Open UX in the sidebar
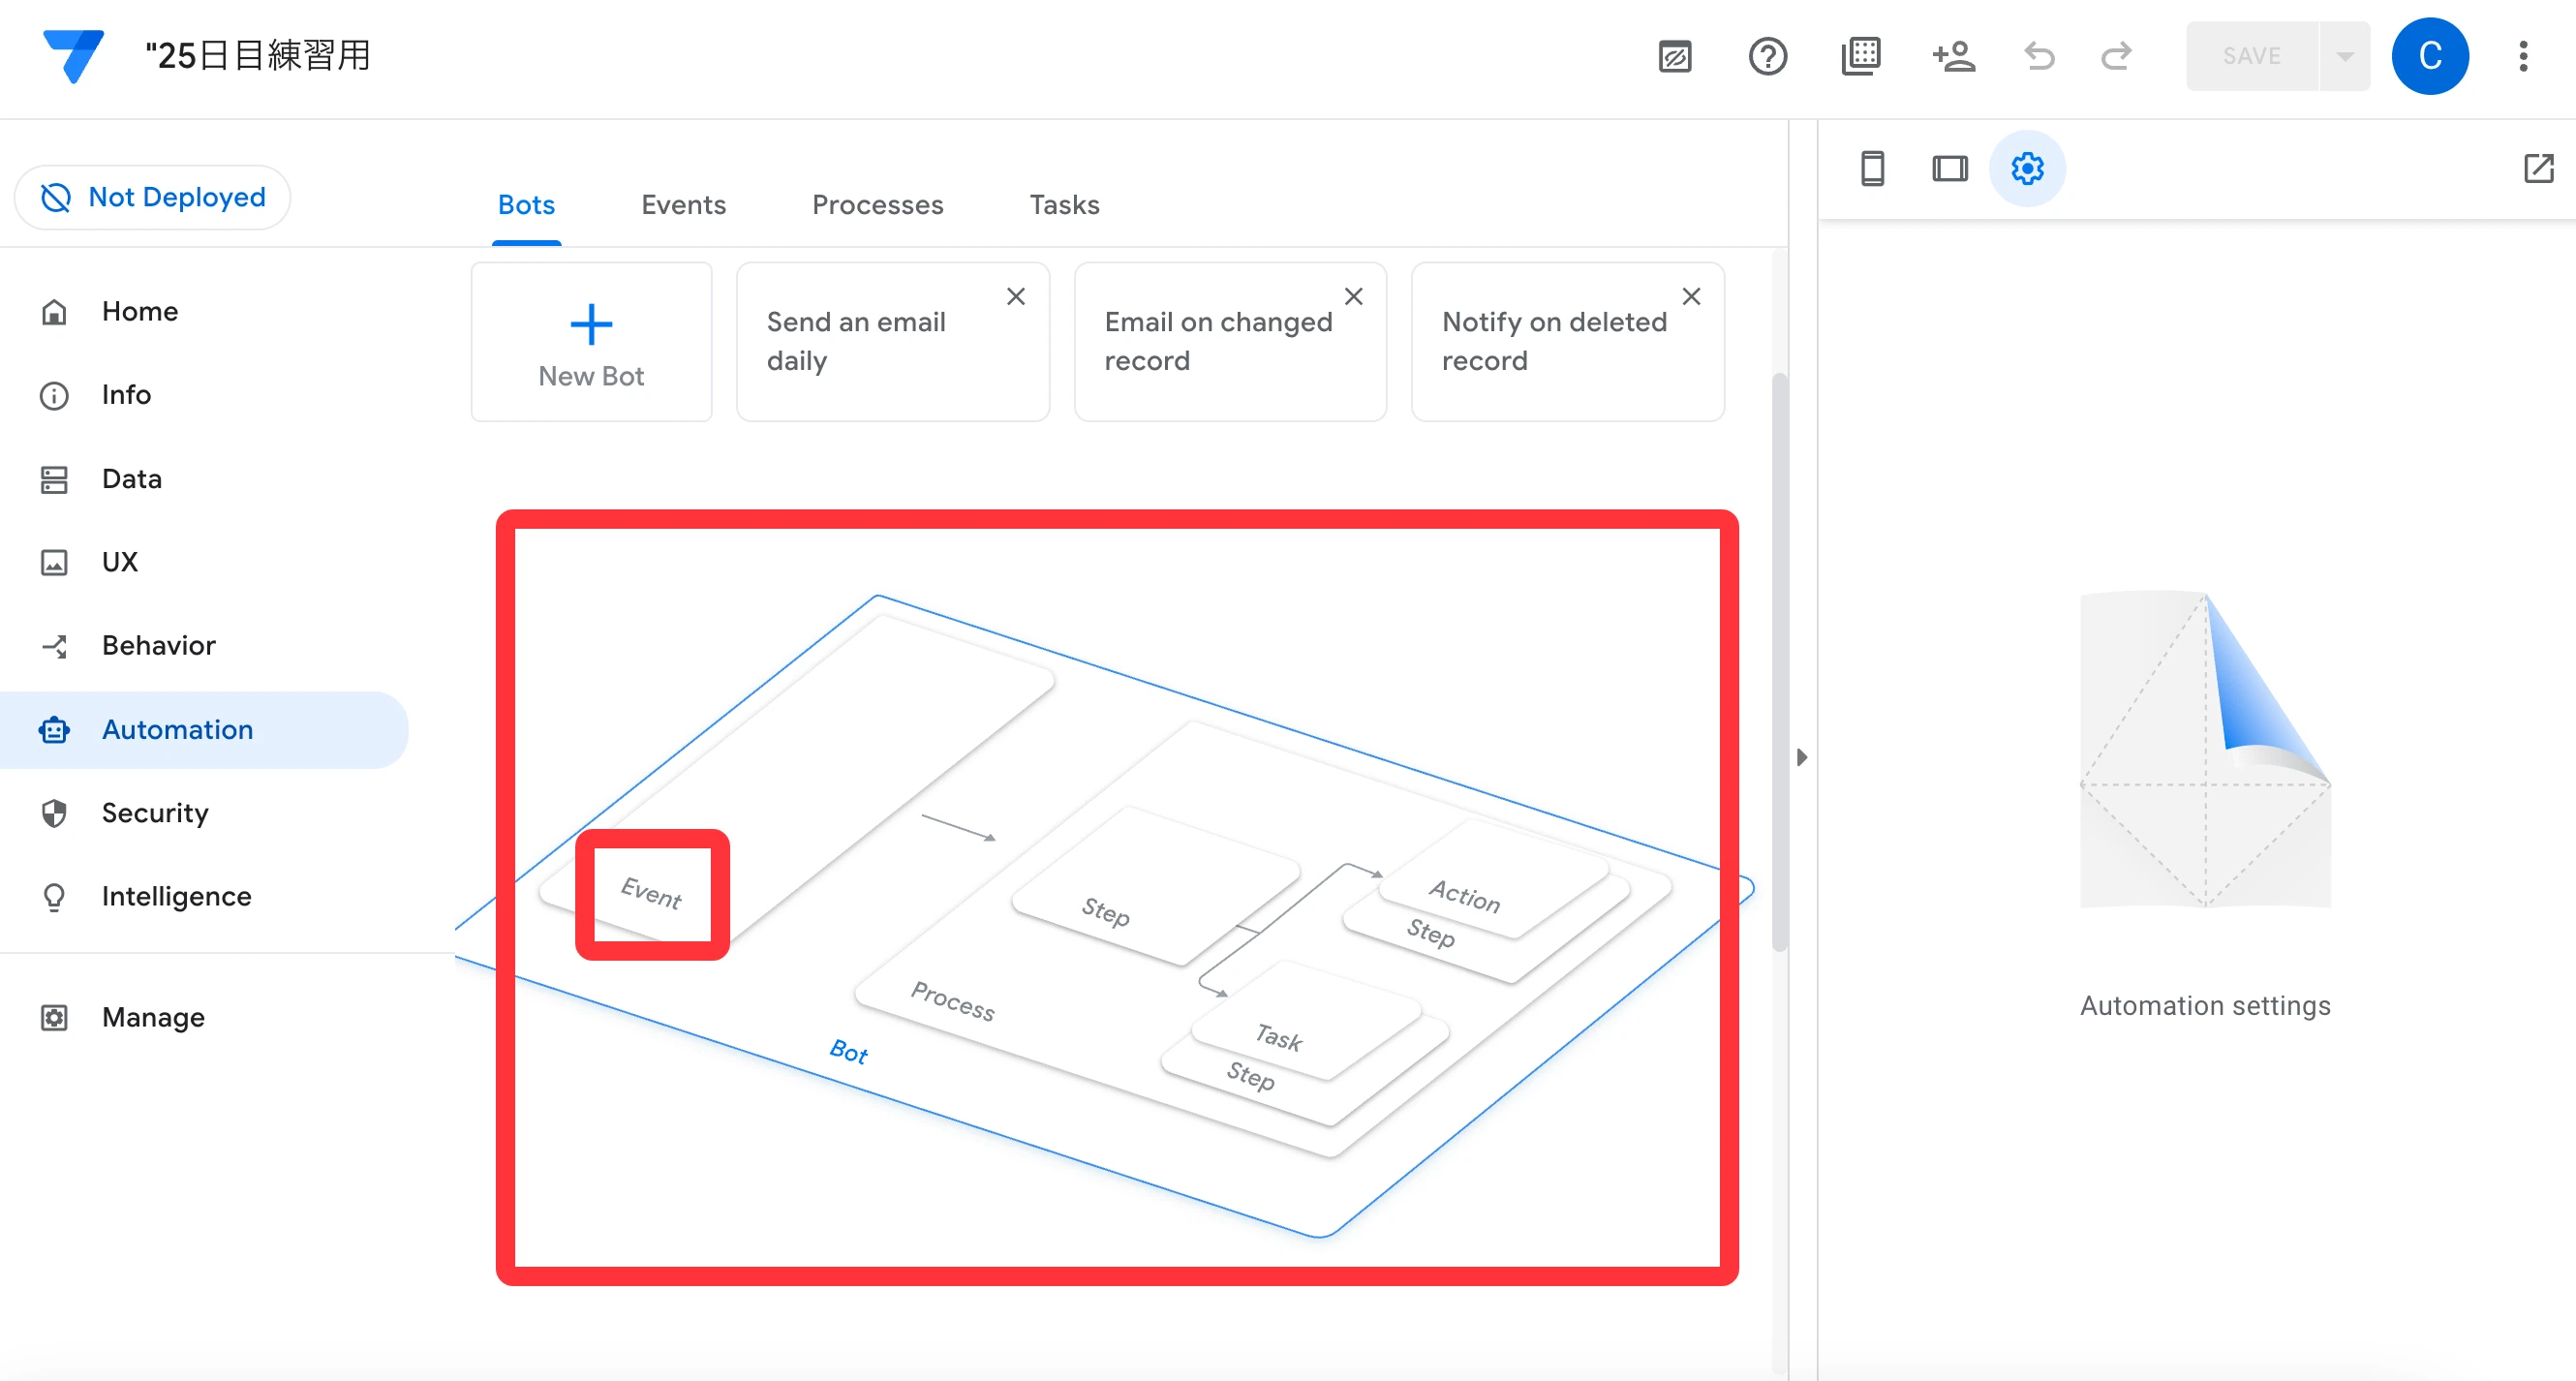Image resolution: width=2576 pixels, height=1381 pixels. click(205, 561)
